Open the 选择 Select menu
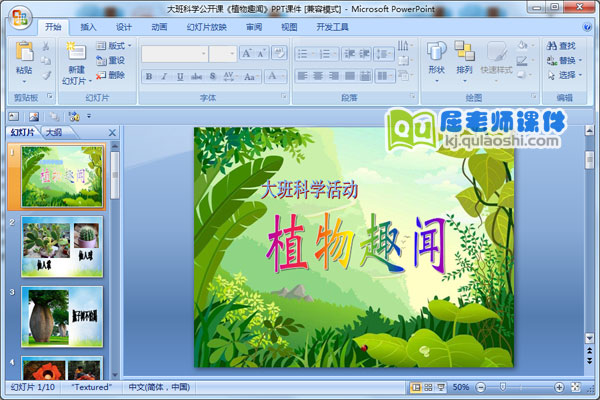This screenshot has height=400, width=600. pos(564,75)
